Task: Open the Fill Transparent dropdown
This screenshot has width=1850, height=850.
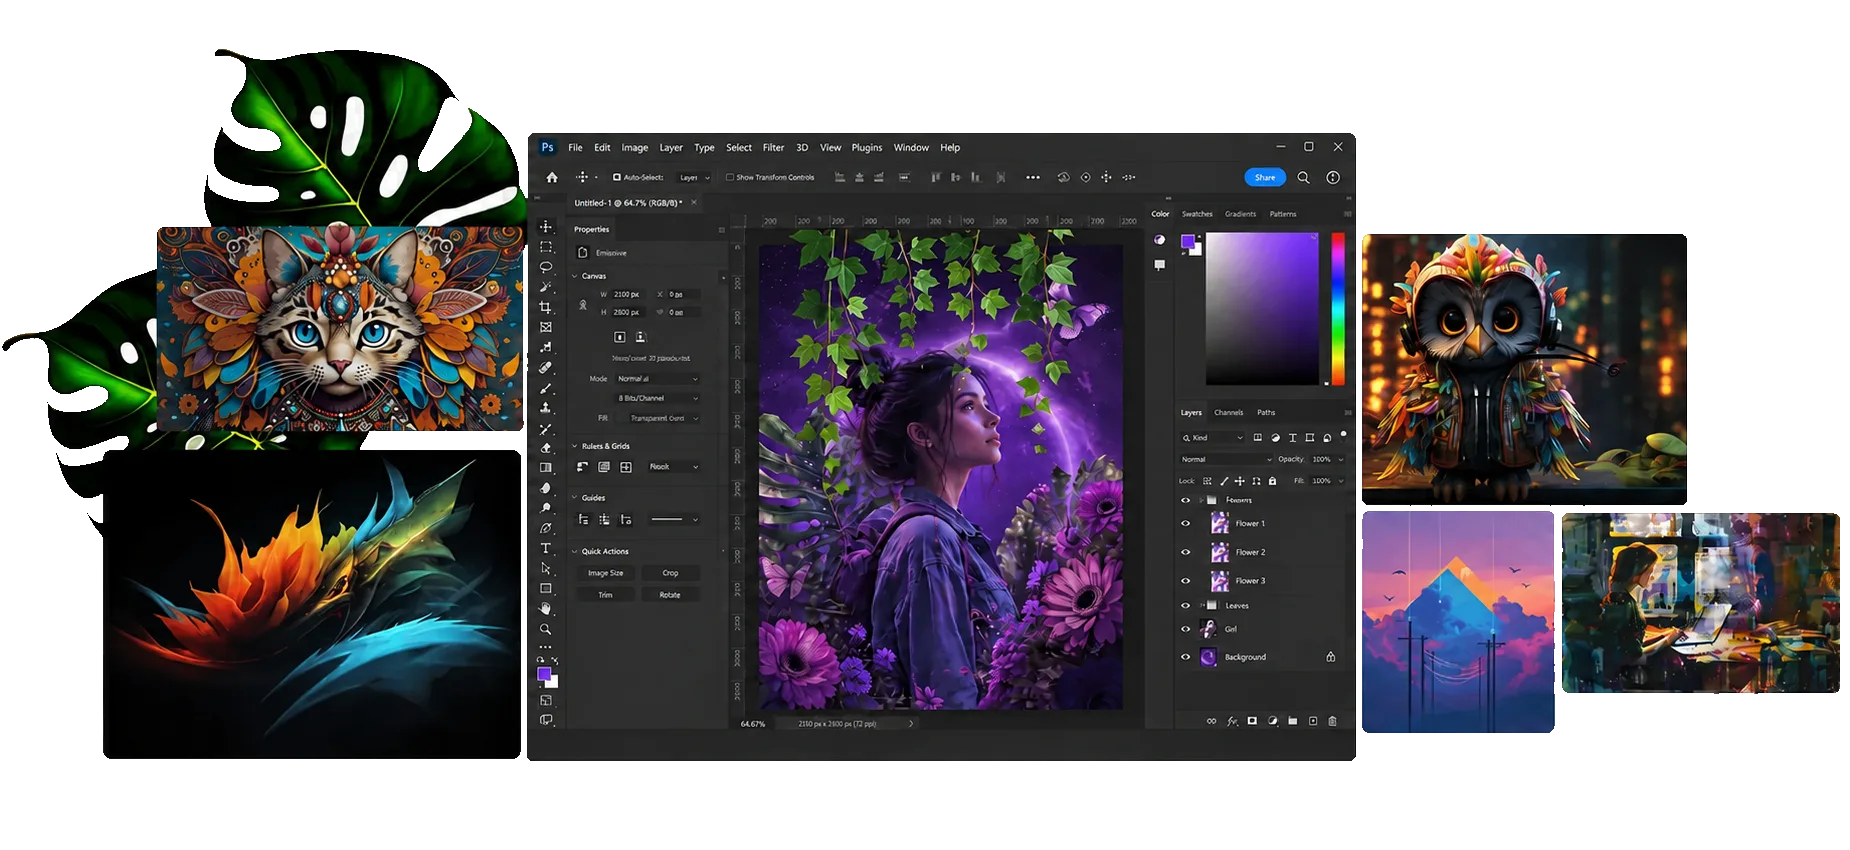Action: (x=657, y=418)
